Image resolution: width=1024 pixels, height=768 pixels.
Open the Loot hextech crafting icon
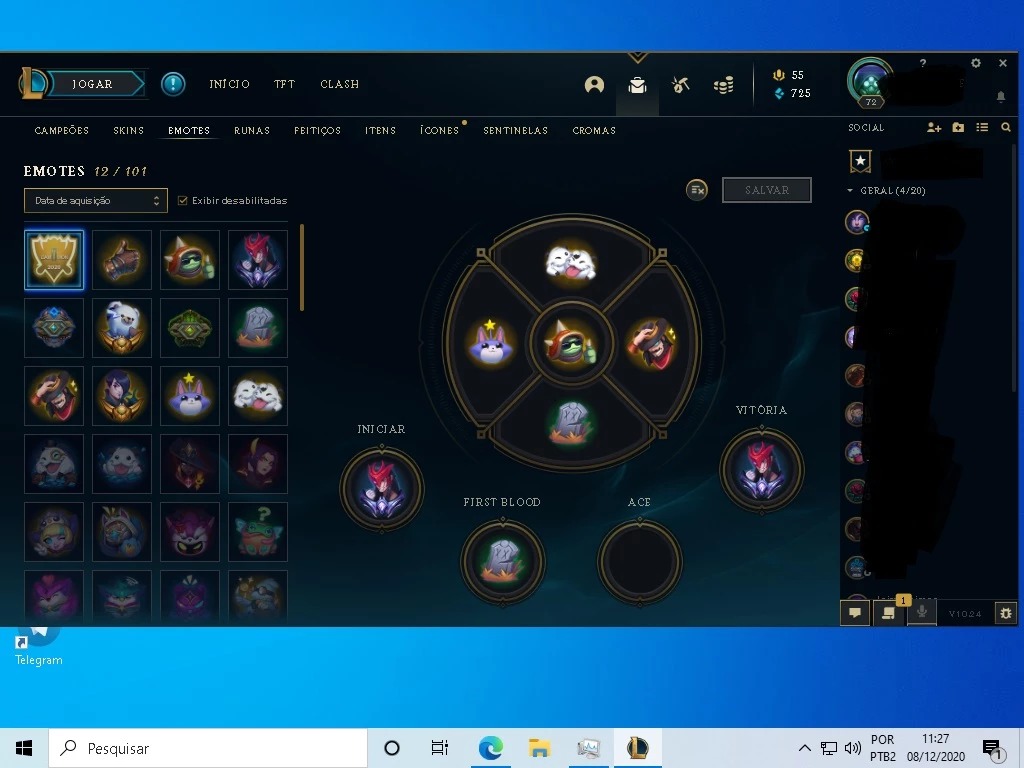pos(680,85)
